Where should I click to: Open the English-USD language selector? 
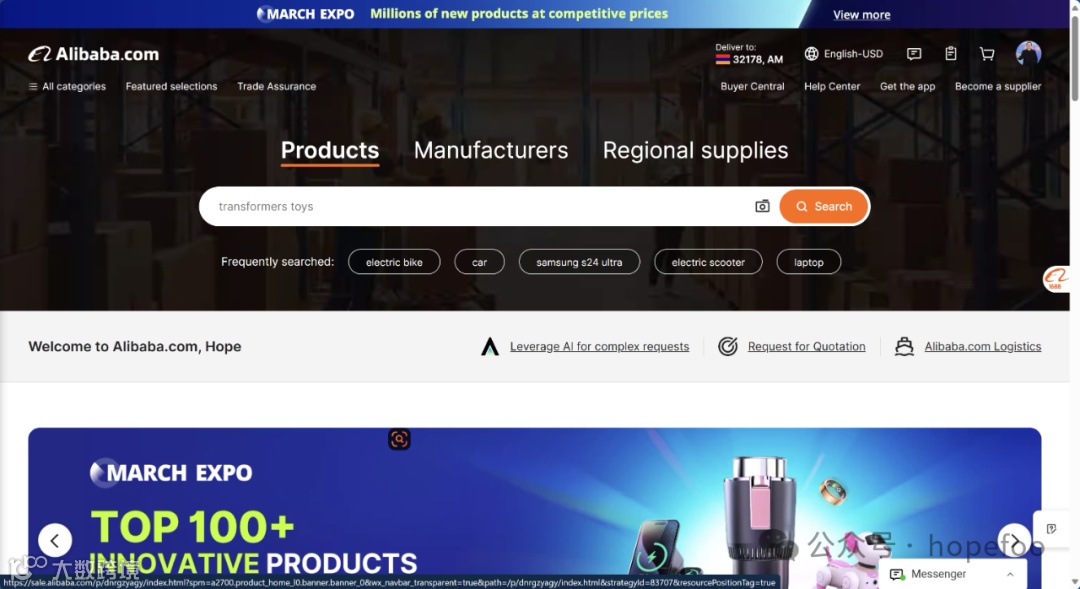(843, 54)
